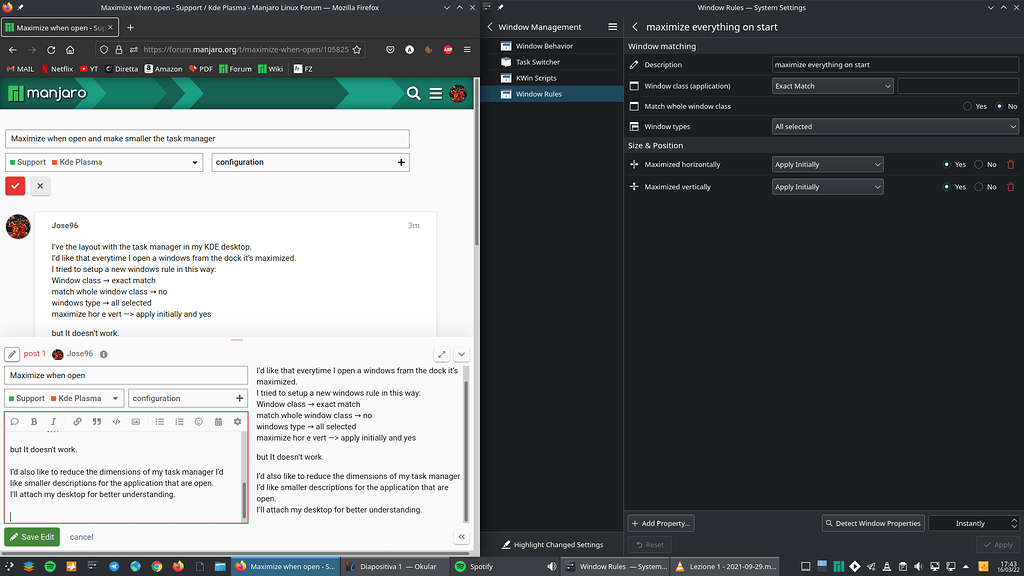Open Telegram from the system tray

[x=871, y=567]
